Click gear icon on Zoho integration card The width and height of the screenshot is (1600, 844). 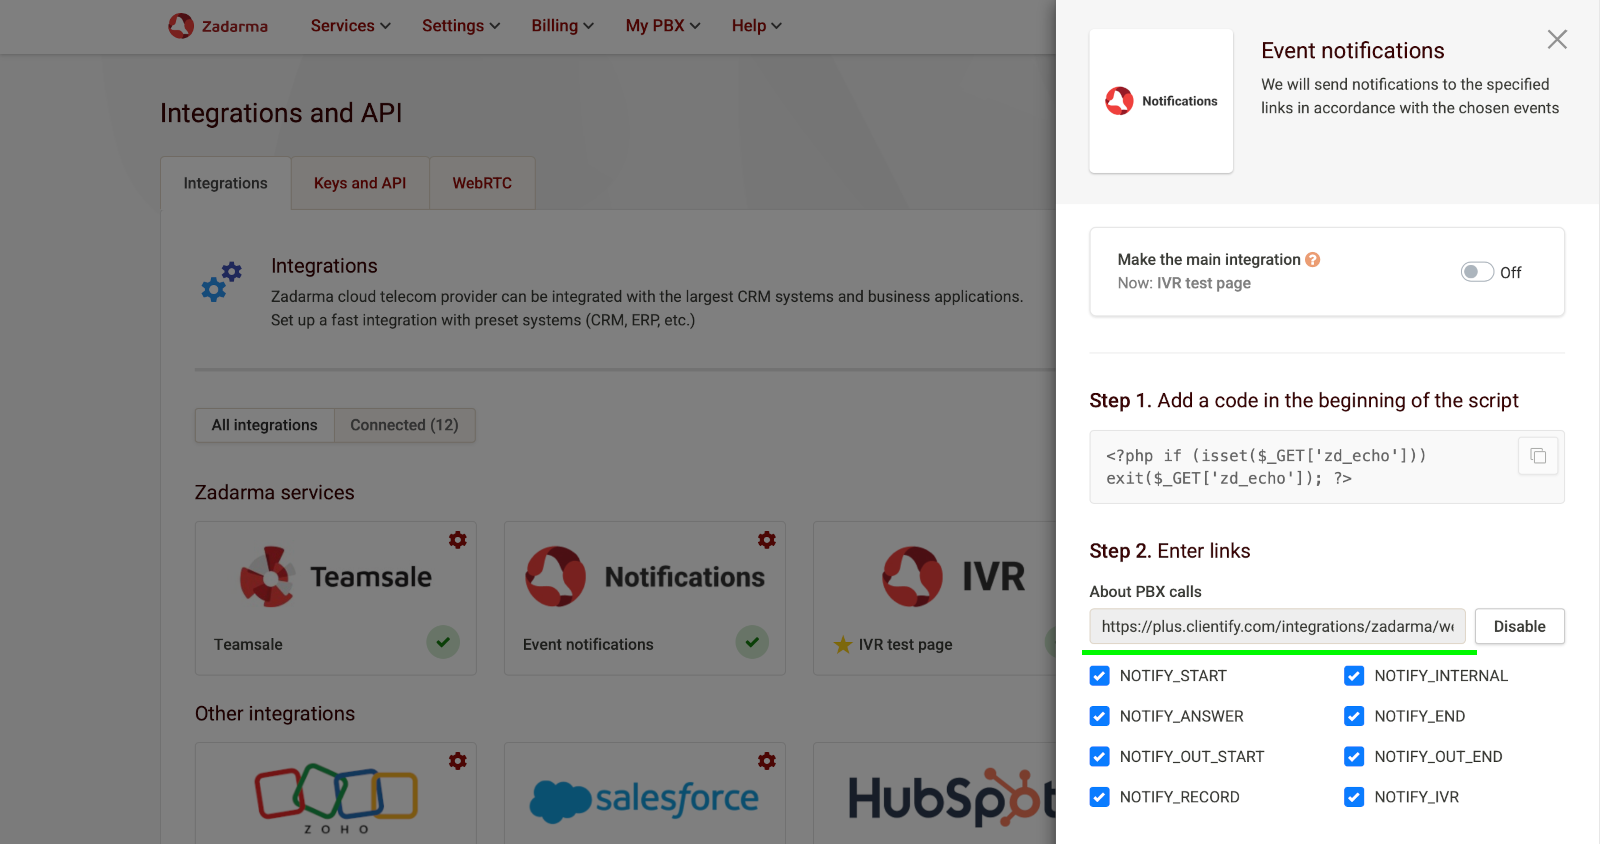click(458, 761)
